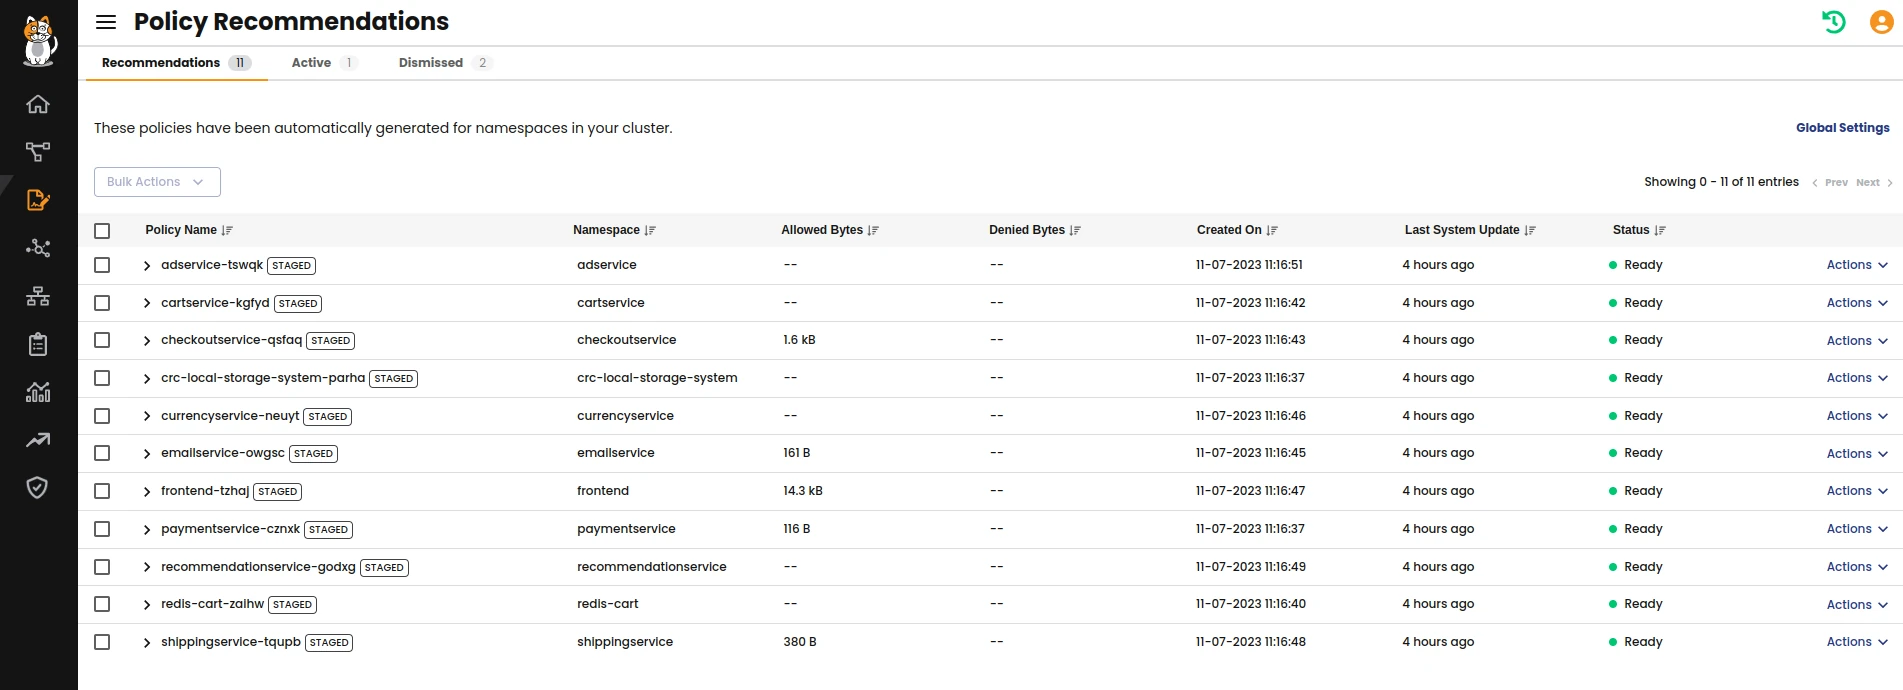The image size is (1903, 690).
Task: Expand the frontend-tzhaj policy row
Action: coord(147,492)
